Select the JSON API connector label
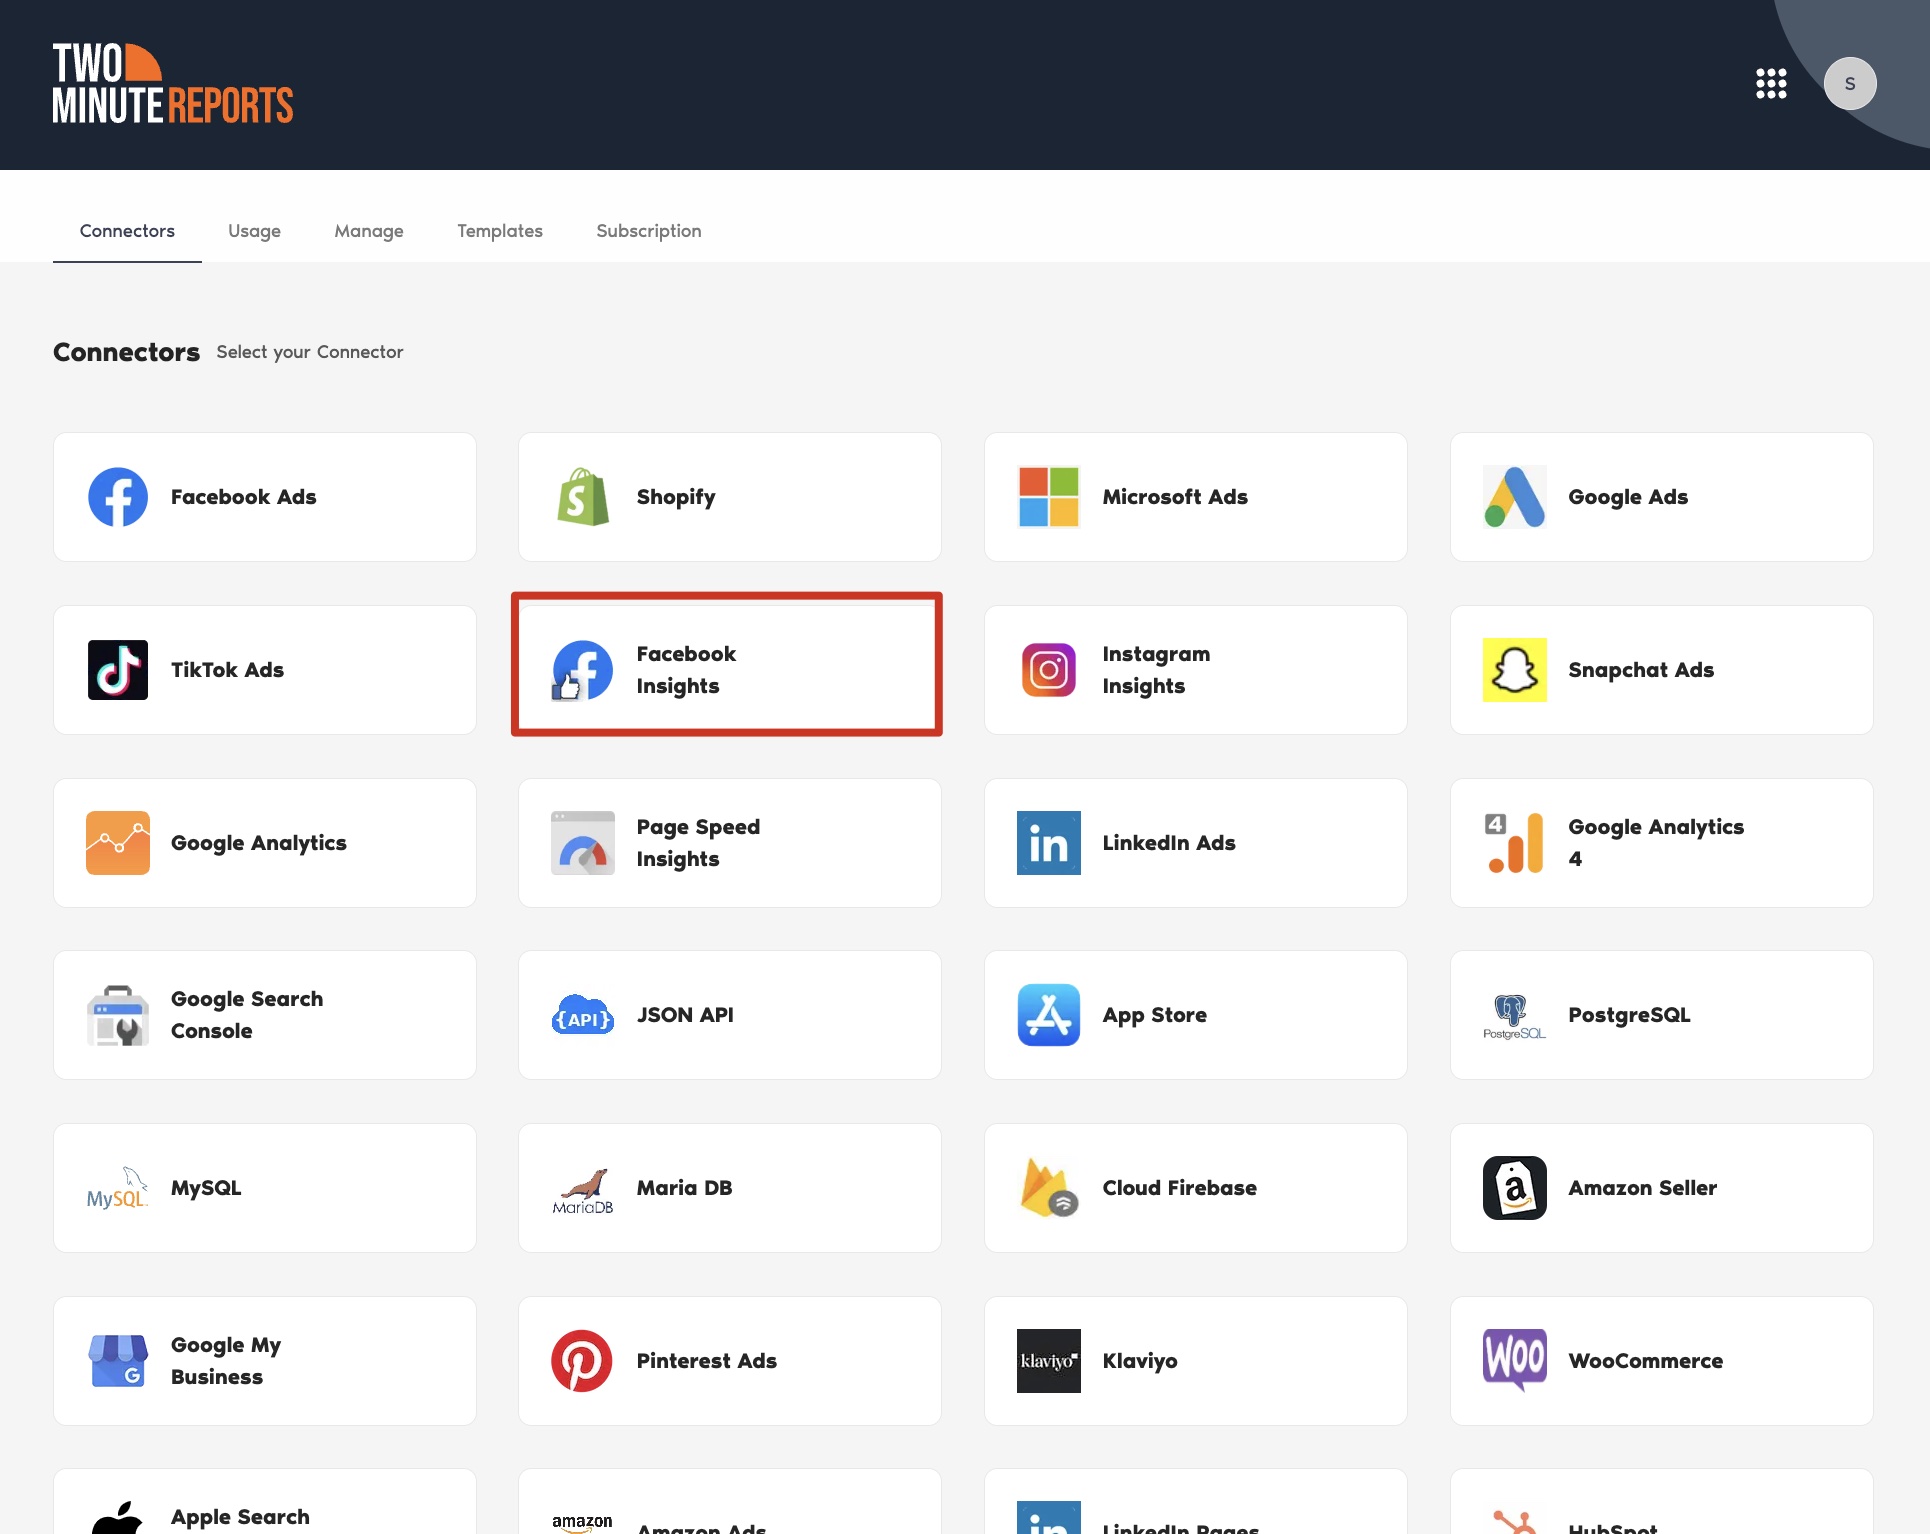Viewport: 1930px width, 1534px height. [685, 1015]
